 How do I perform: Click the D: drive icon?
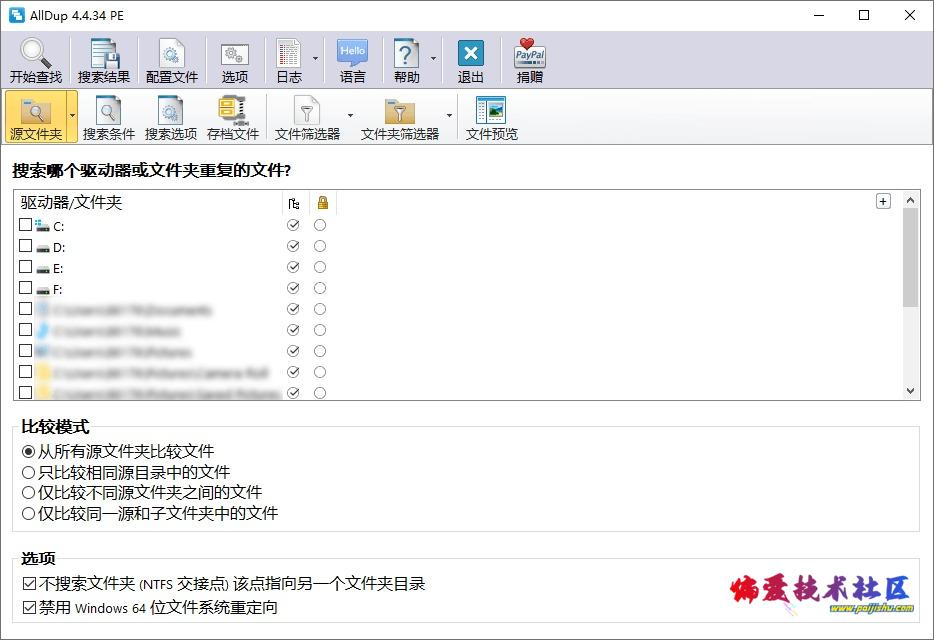click(43, 247)
